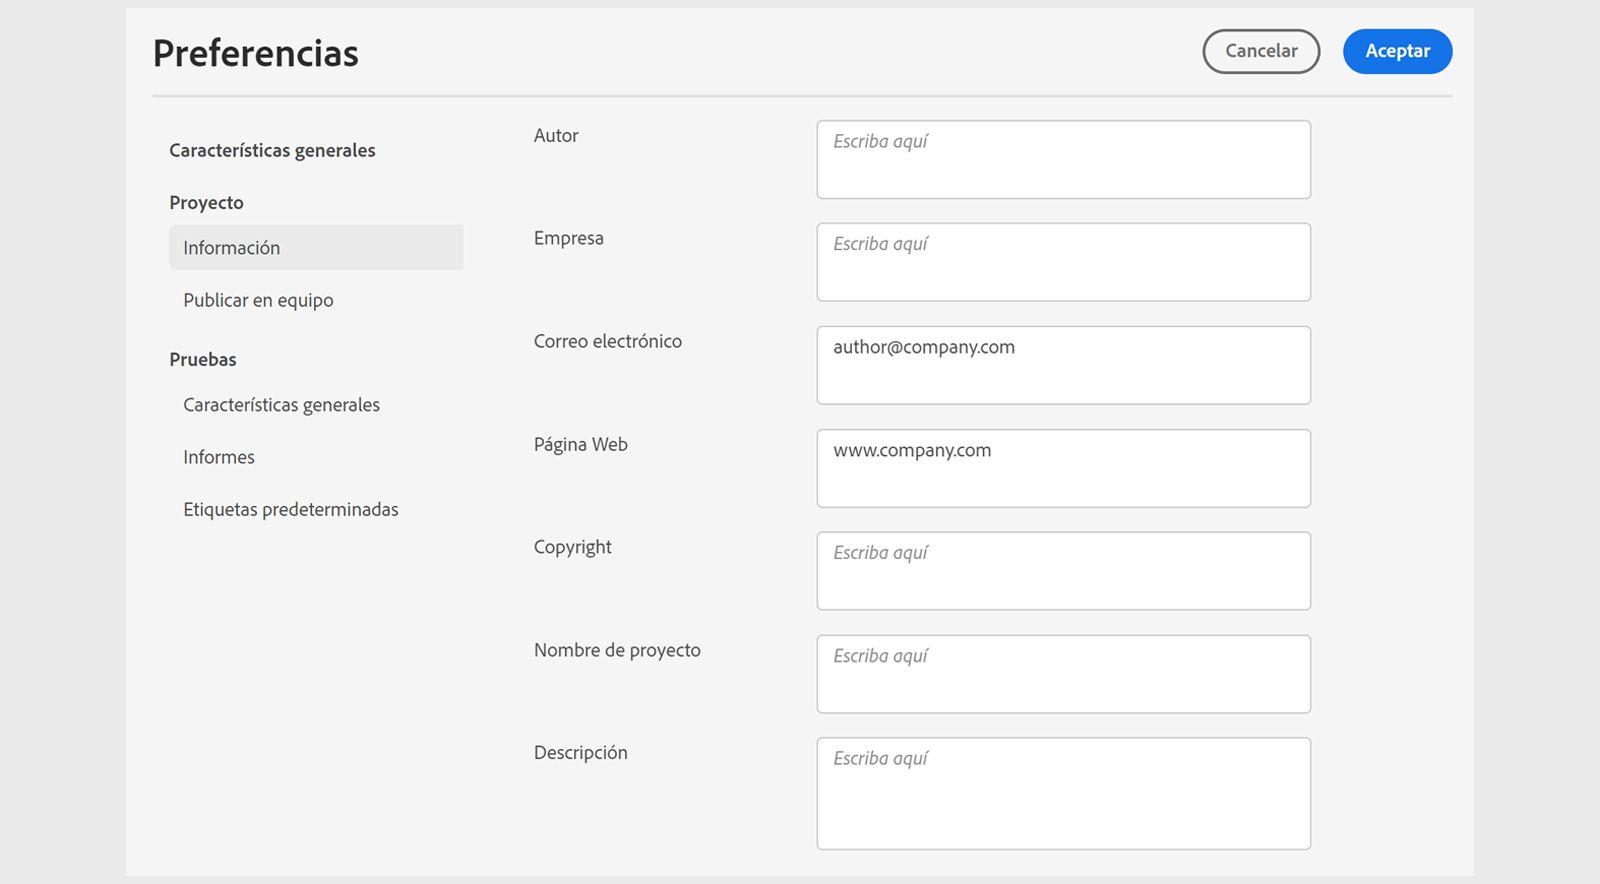Click the Descripción label text
Image resolution: width=1600 pixels, height=884 pixels.
coord(580,752)
